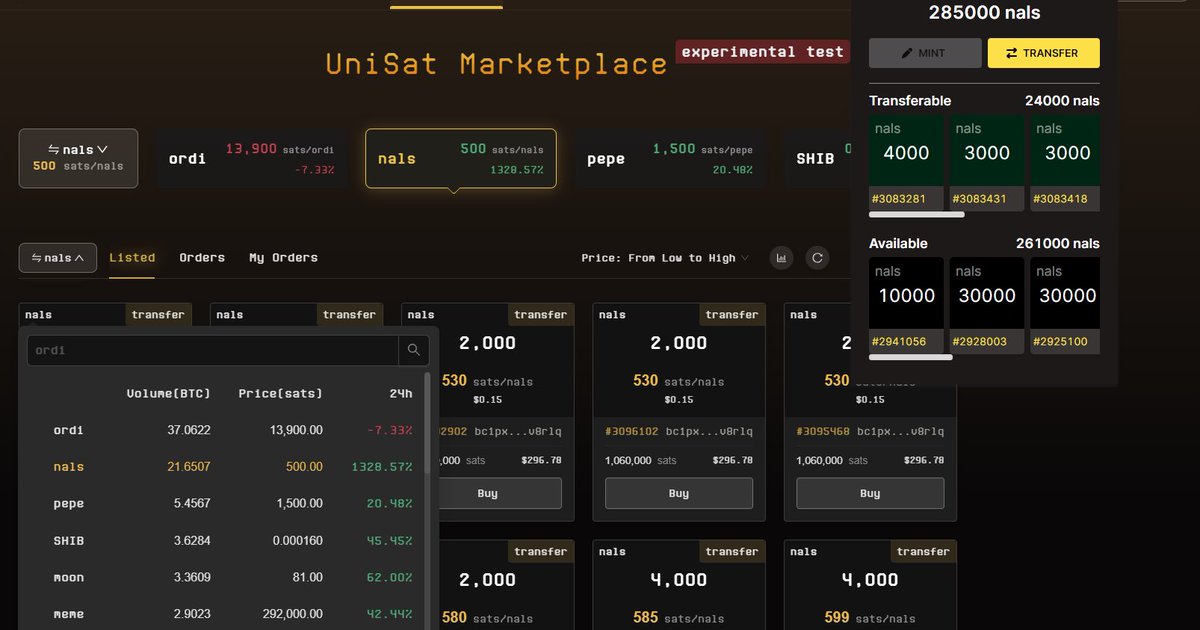Image resolution: width=1200 pixels, height=630 pixels.
Task: Open inscription link #3096102
Action: point(631,432)
